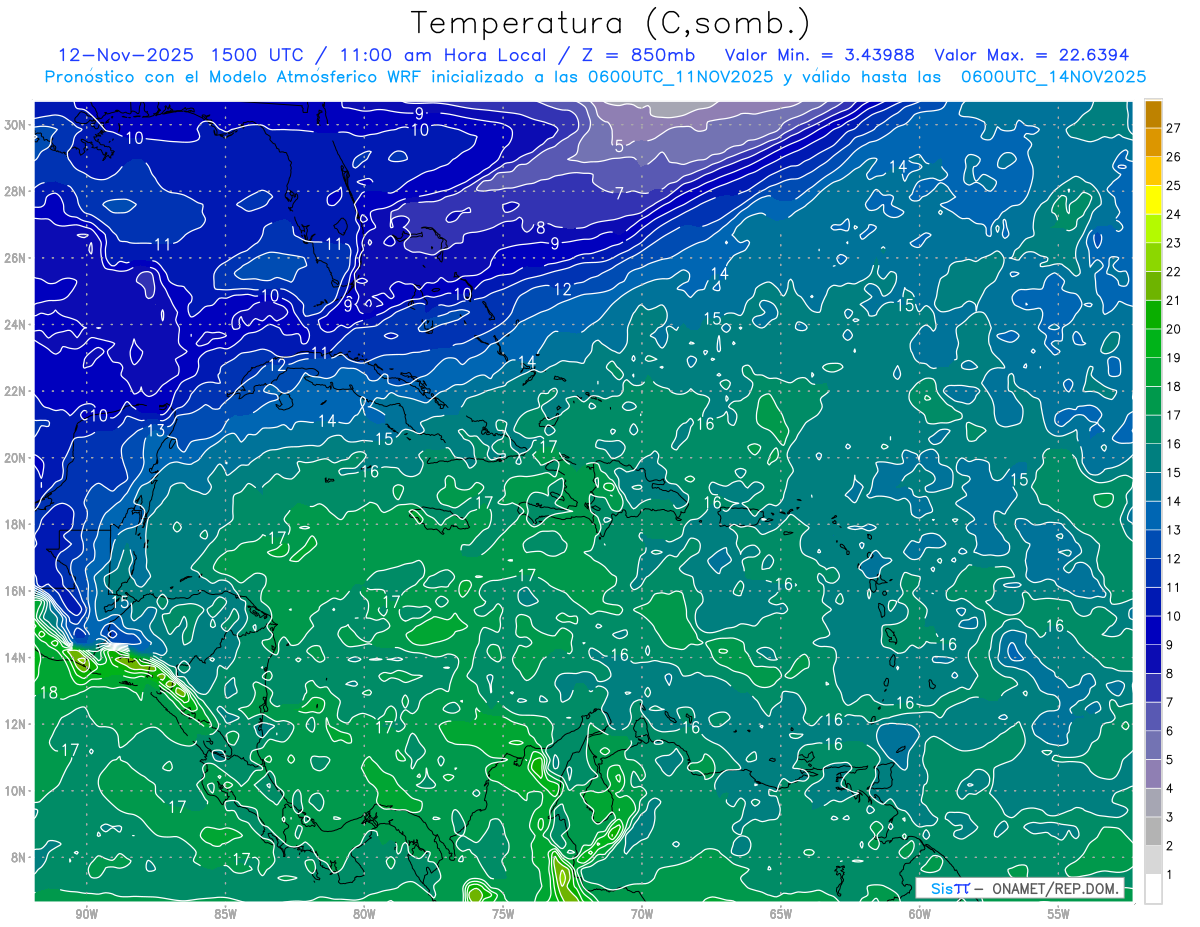Image resolution: width=1200 pixels, height=927 pixels.
Task: Click the 'Temperatura (C,somb.)' chart title
Action: click(611, 23)
